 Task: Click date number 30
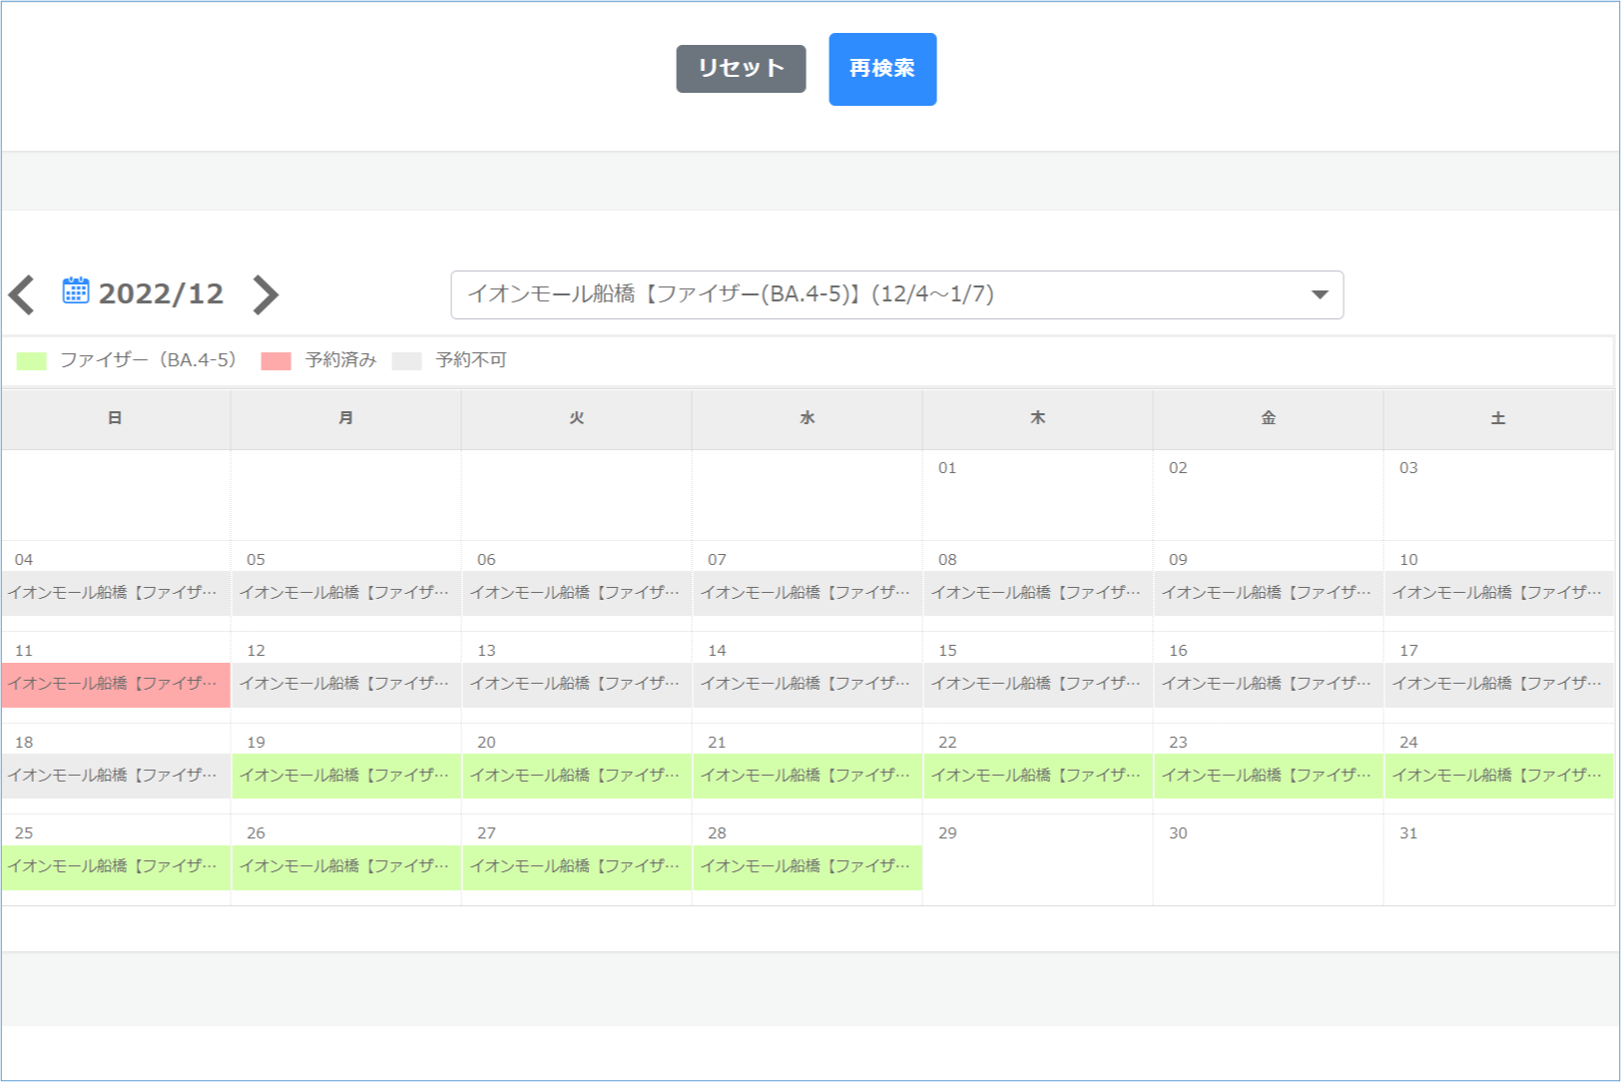(1178, 833)
